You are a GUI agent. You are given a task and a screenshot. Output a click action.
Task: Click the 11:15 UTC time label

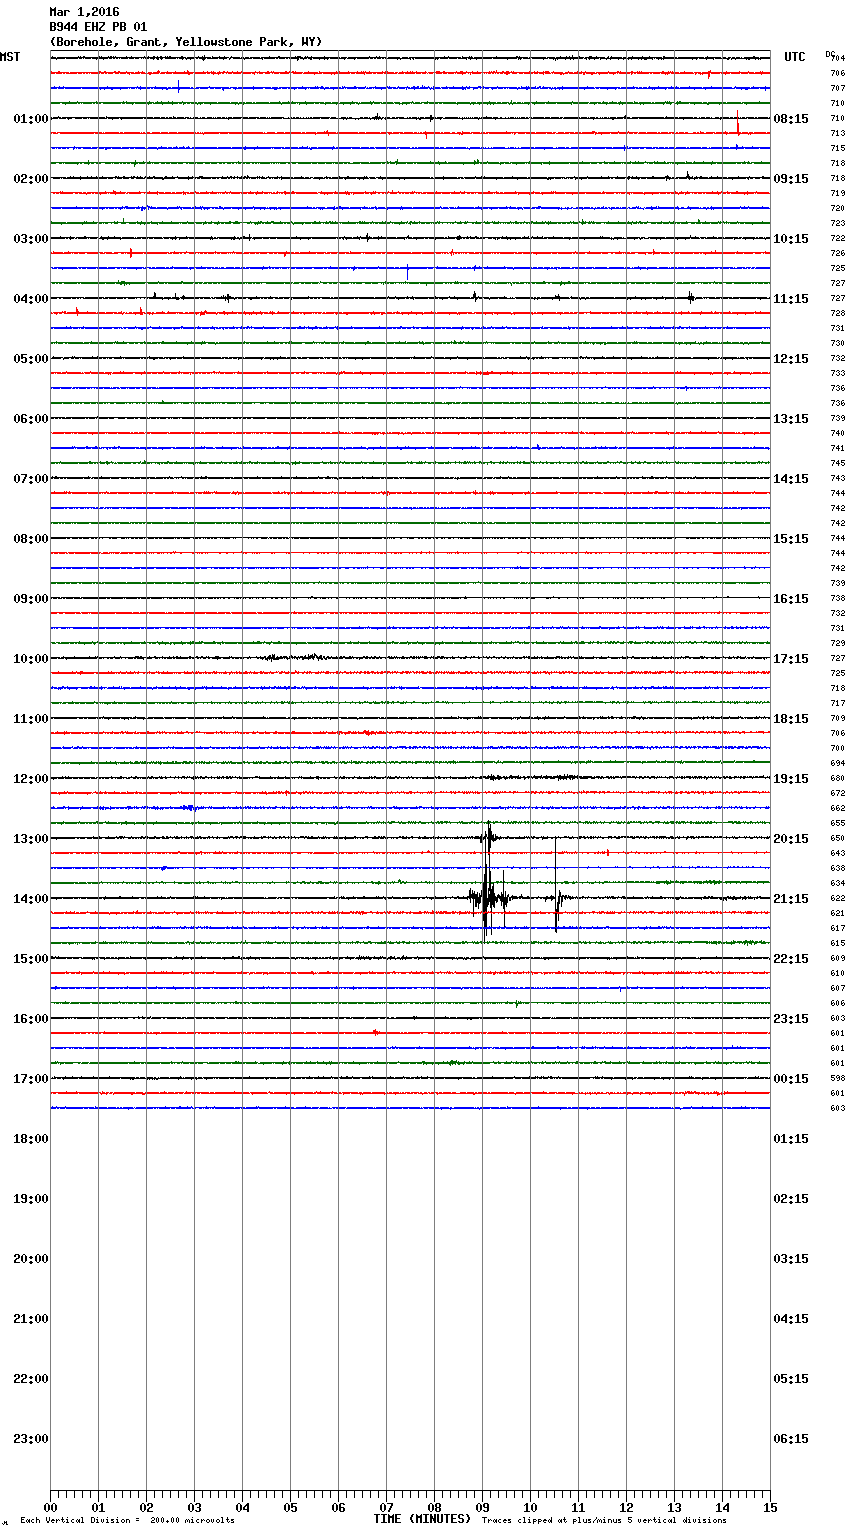coord(791,299)
